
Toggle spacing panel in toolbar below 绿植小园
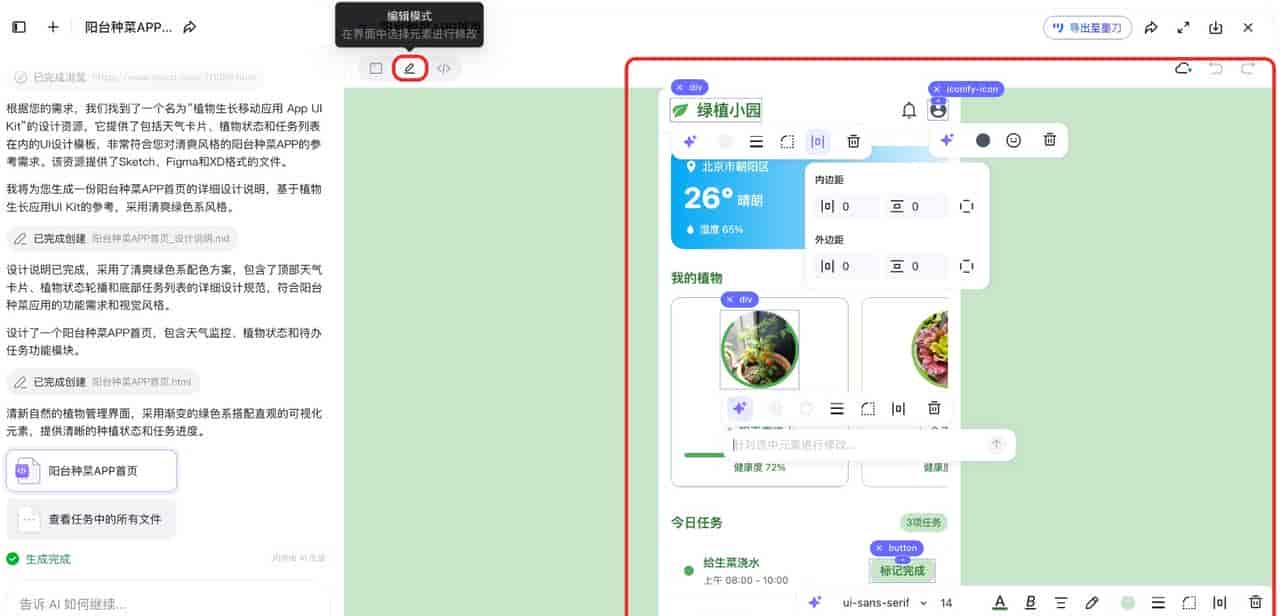(818, 142)
